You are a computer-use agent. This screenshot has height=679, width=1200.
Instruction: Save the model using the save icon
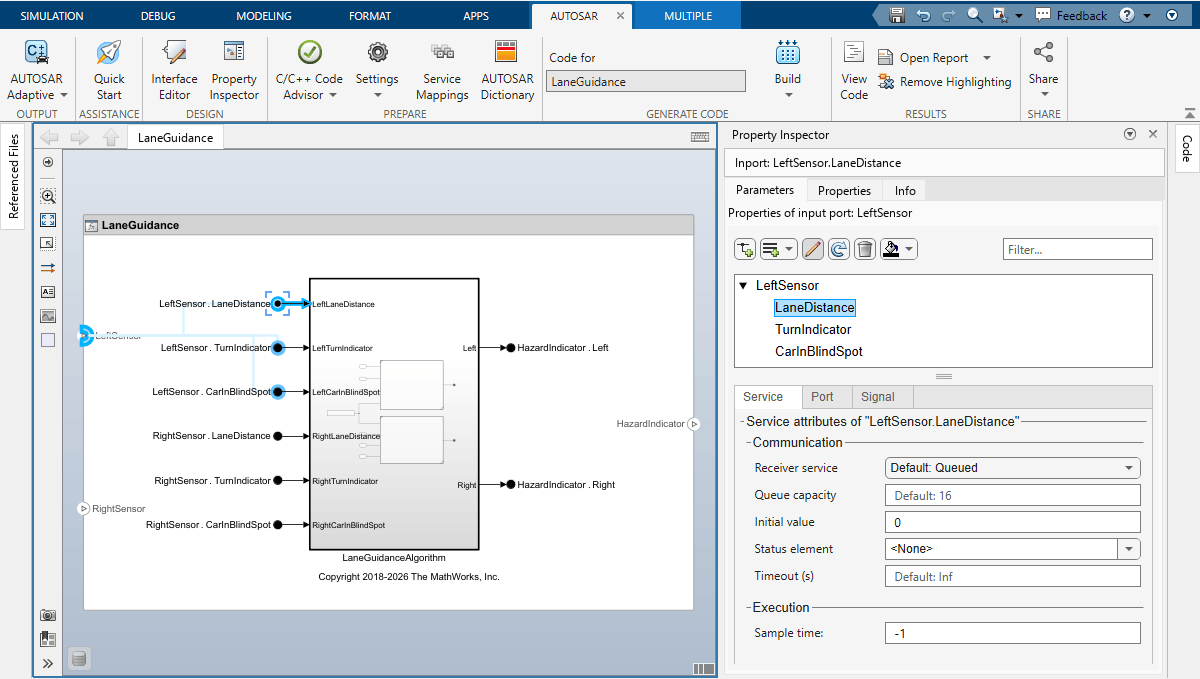[x=897, y=15]
